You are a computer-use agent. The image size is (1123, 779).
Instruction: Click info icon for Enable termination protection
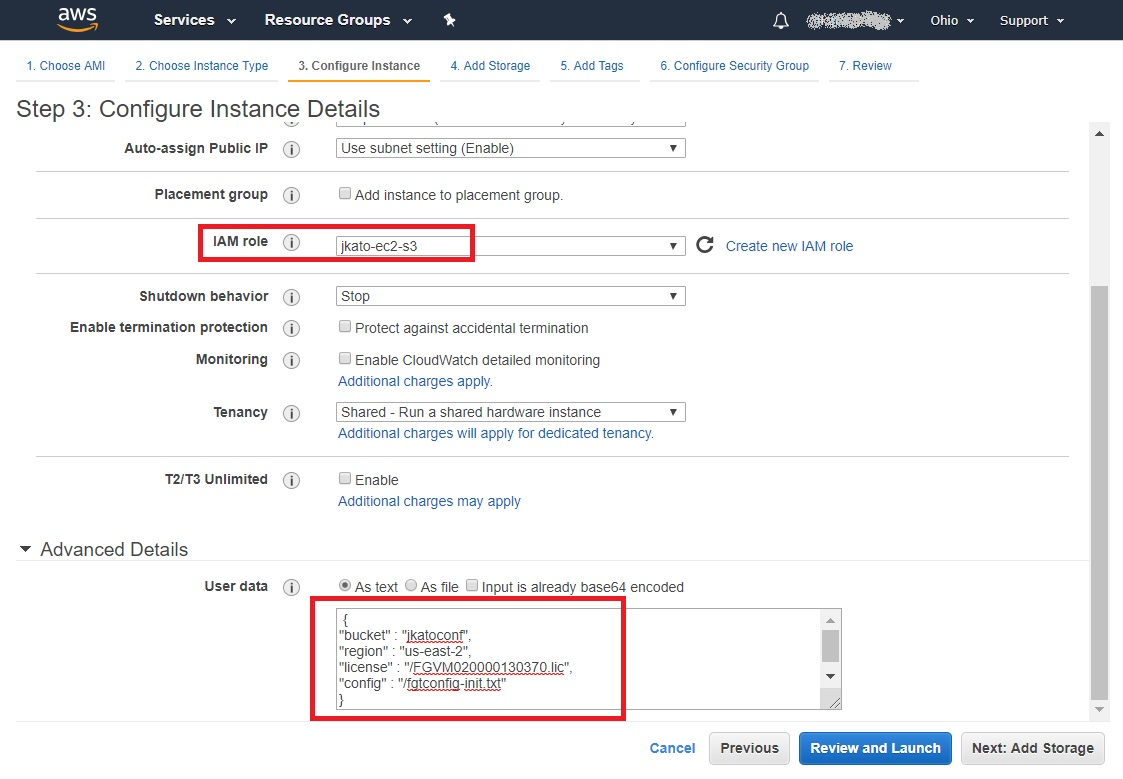(291, 328)
